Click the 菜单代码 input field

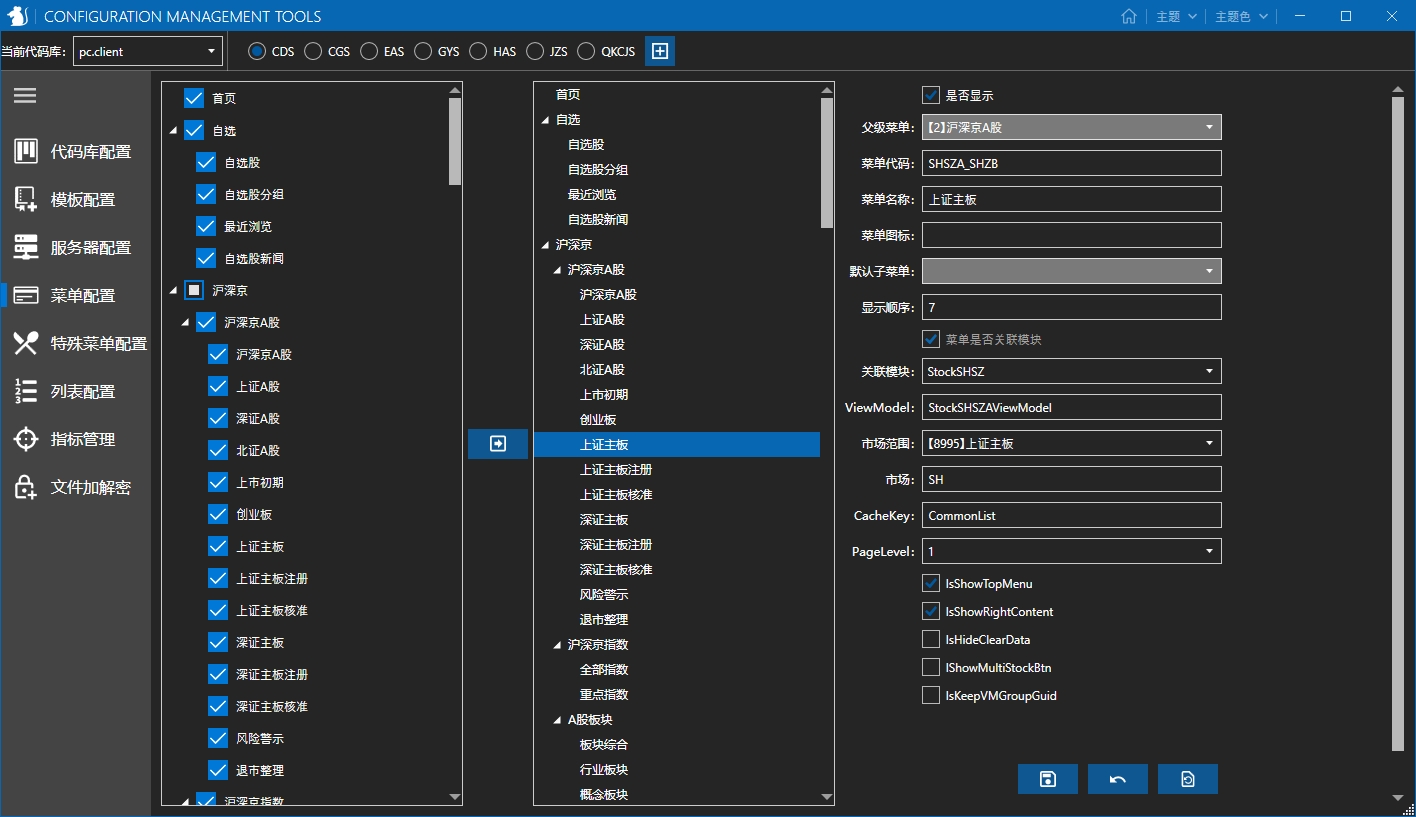pyautogui.click(x=1071, y=163)
